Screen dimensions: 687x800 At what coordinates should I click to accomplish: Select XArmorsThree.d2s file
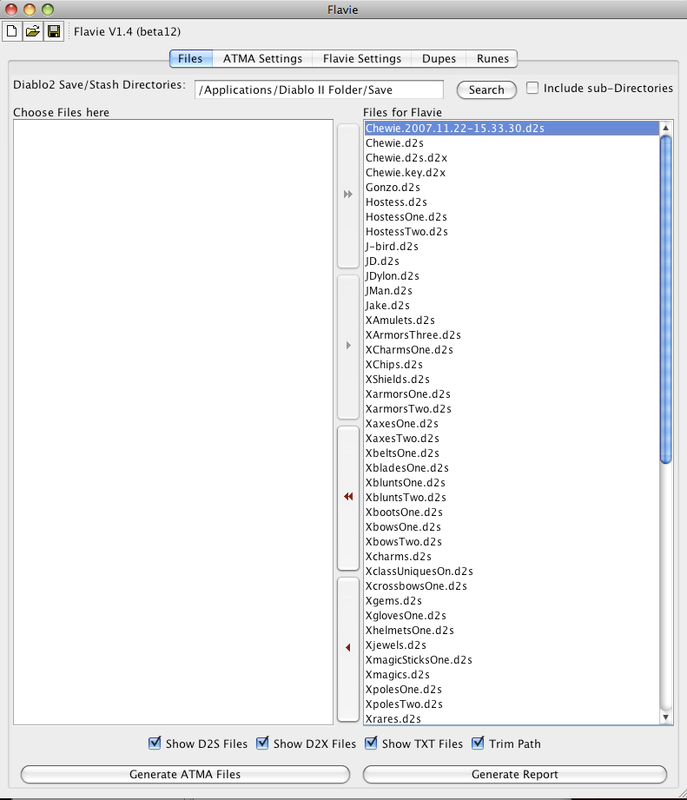(512, 336)
